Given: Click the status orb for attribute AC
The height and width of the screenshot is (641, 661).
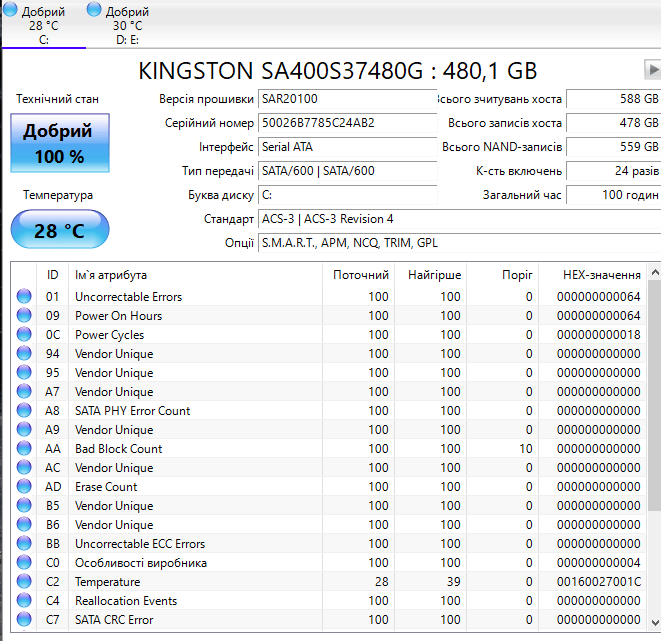Looking at the screenshot, I should coord(24,467).
